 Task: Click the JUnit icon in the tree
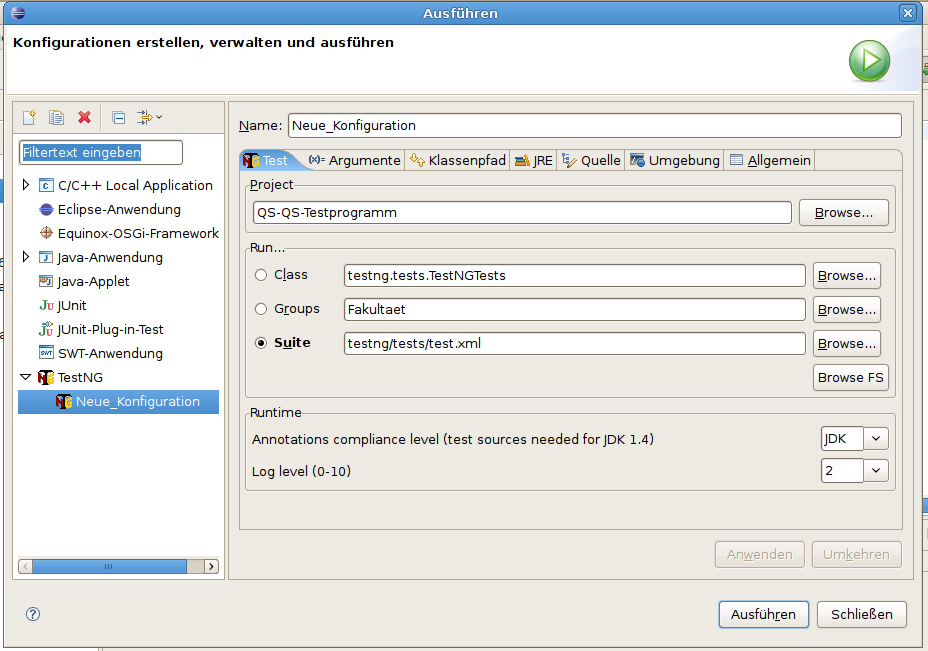coord(46,305)
